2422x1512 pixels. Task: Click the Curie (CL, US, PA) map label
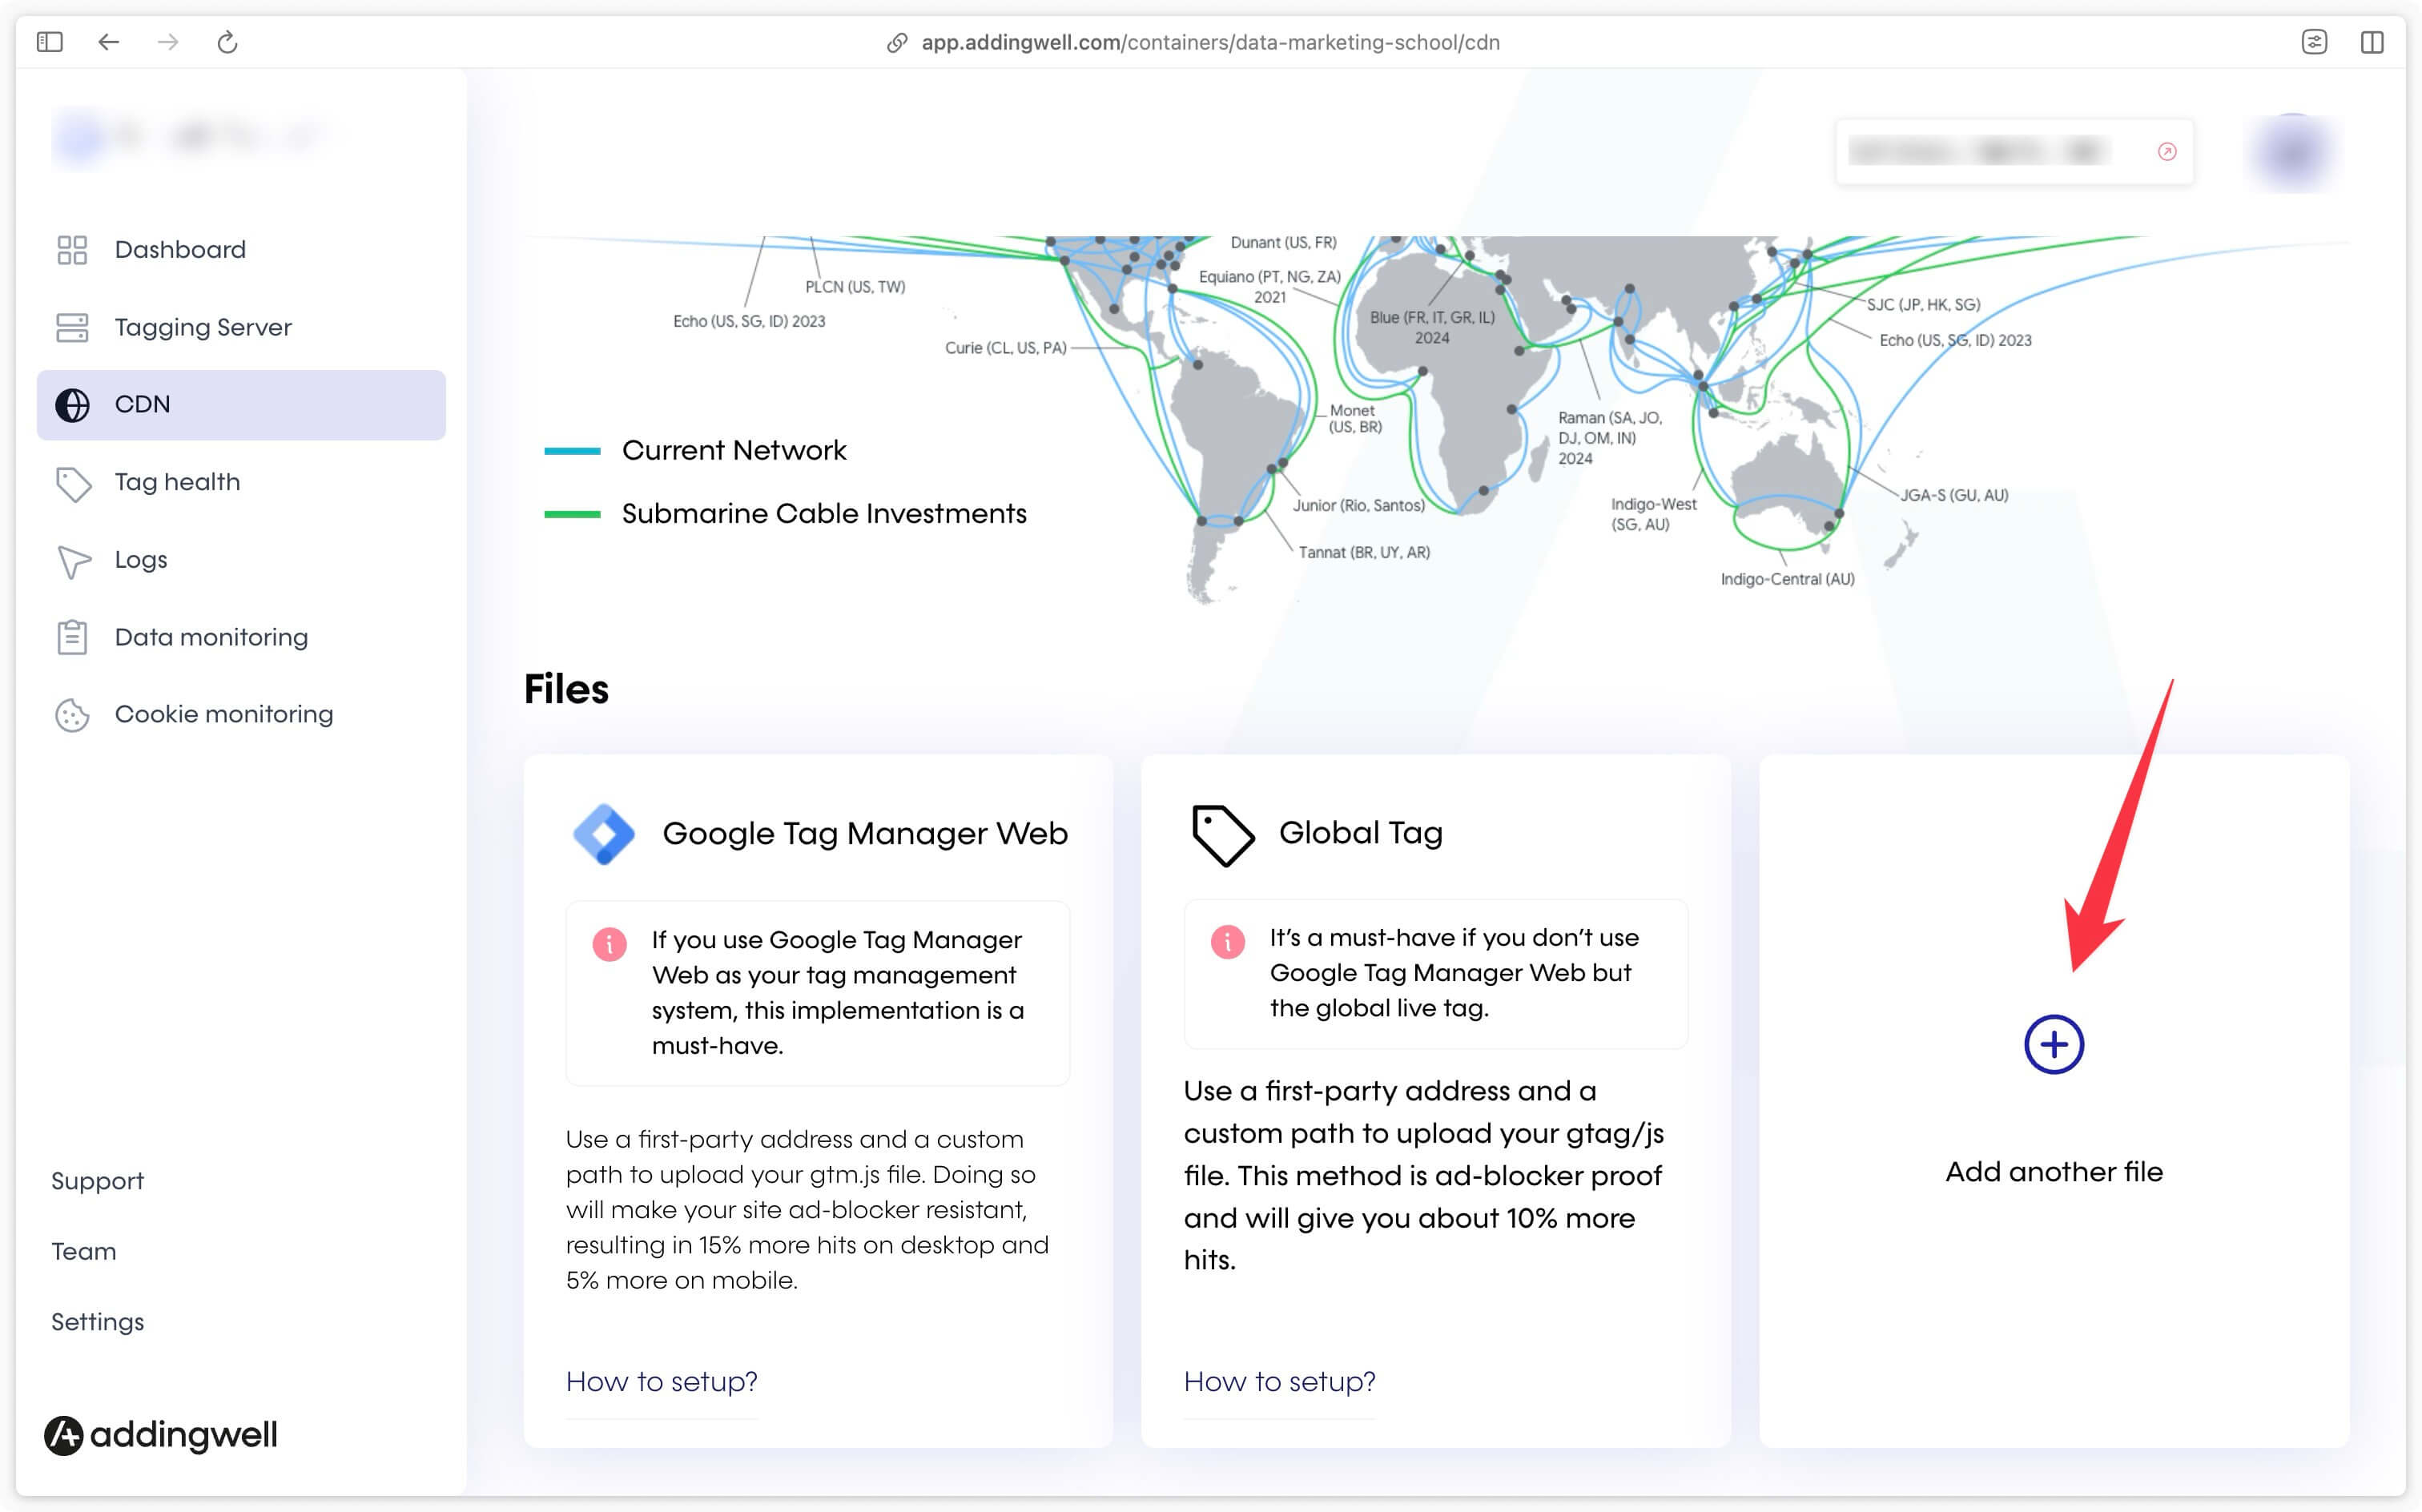coord(1006,348)
